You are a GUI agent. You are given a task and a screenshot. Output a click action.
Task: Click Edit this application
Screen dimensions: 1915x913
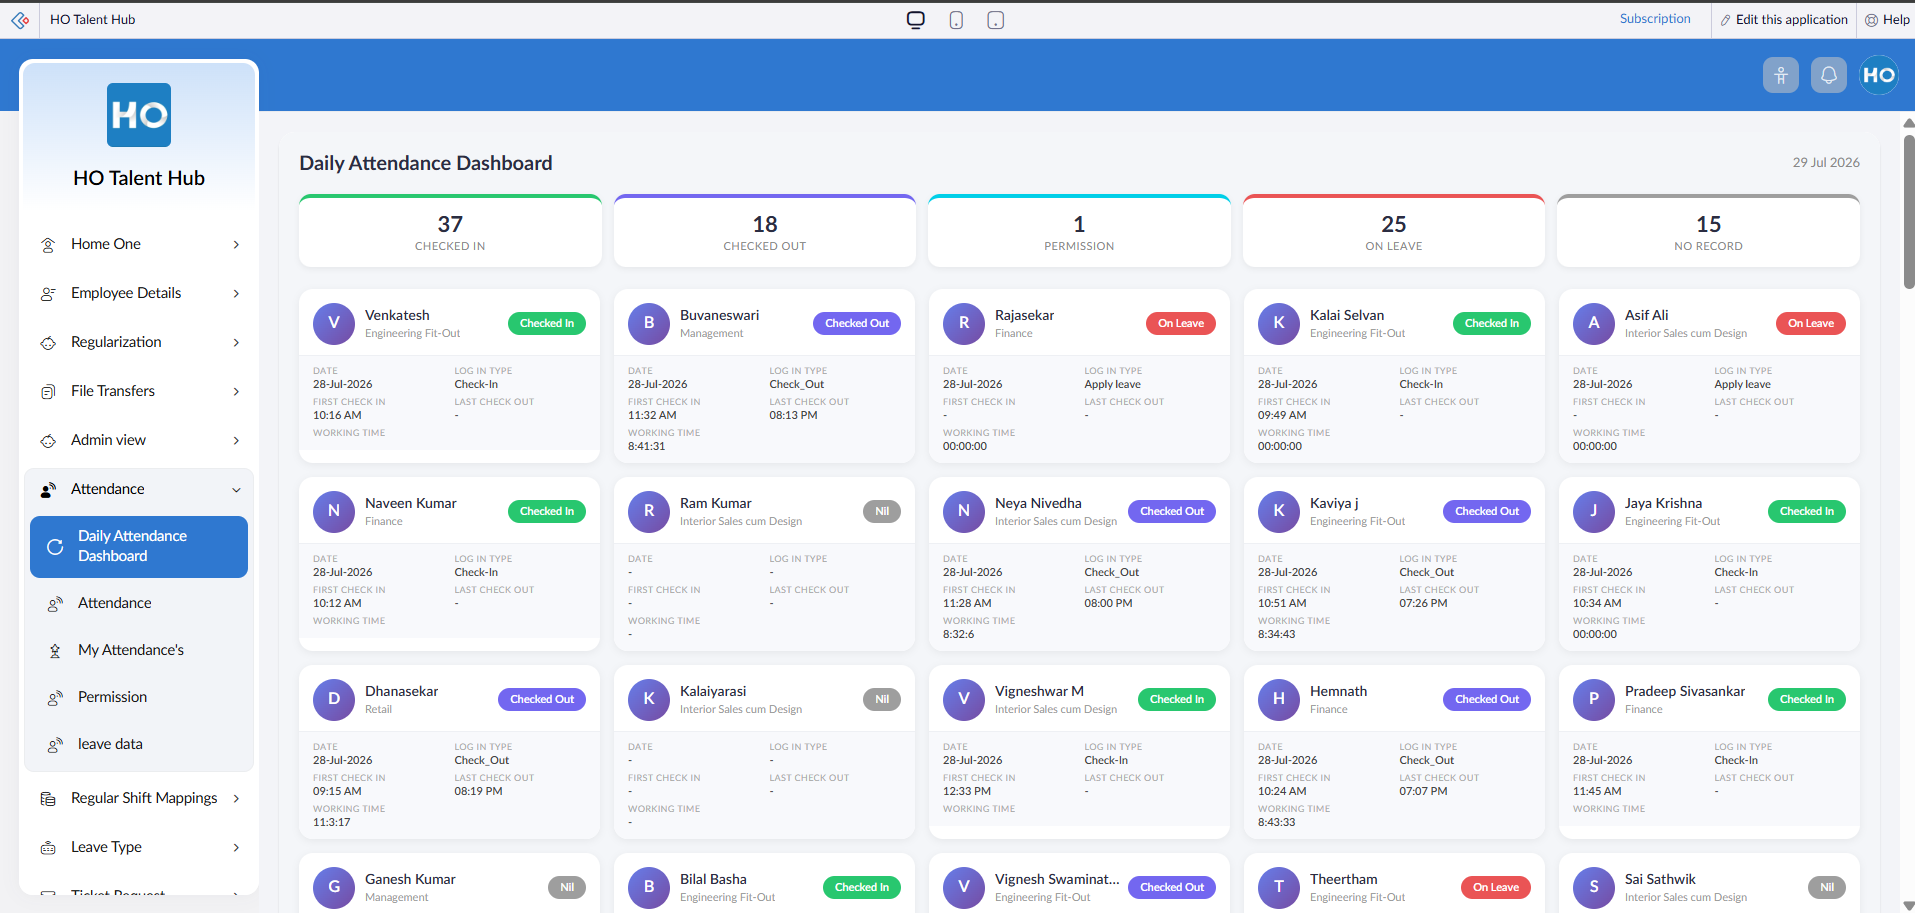coord(1784,20)
